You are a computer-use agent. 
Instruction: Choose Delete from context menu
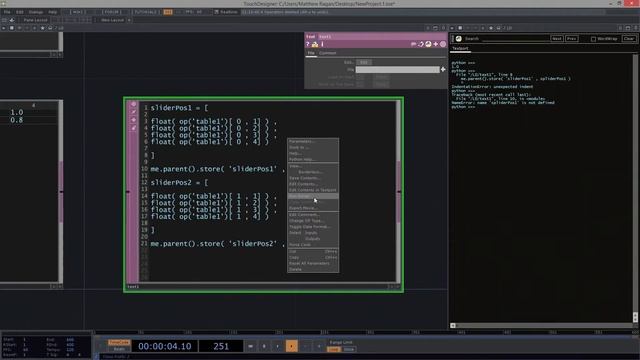pos(313,269)
